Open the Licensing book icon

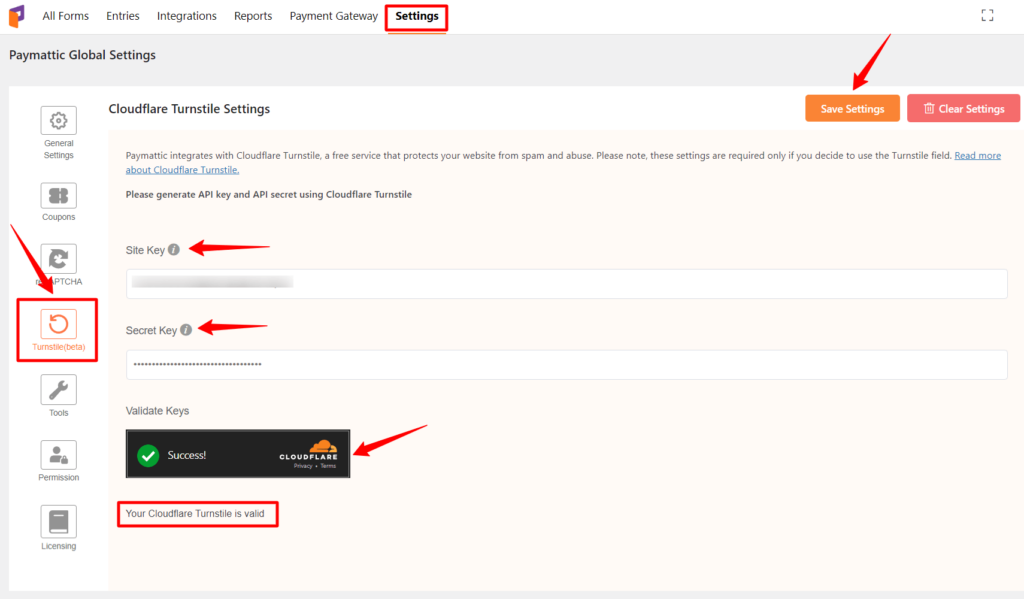(x=59, y=521)
